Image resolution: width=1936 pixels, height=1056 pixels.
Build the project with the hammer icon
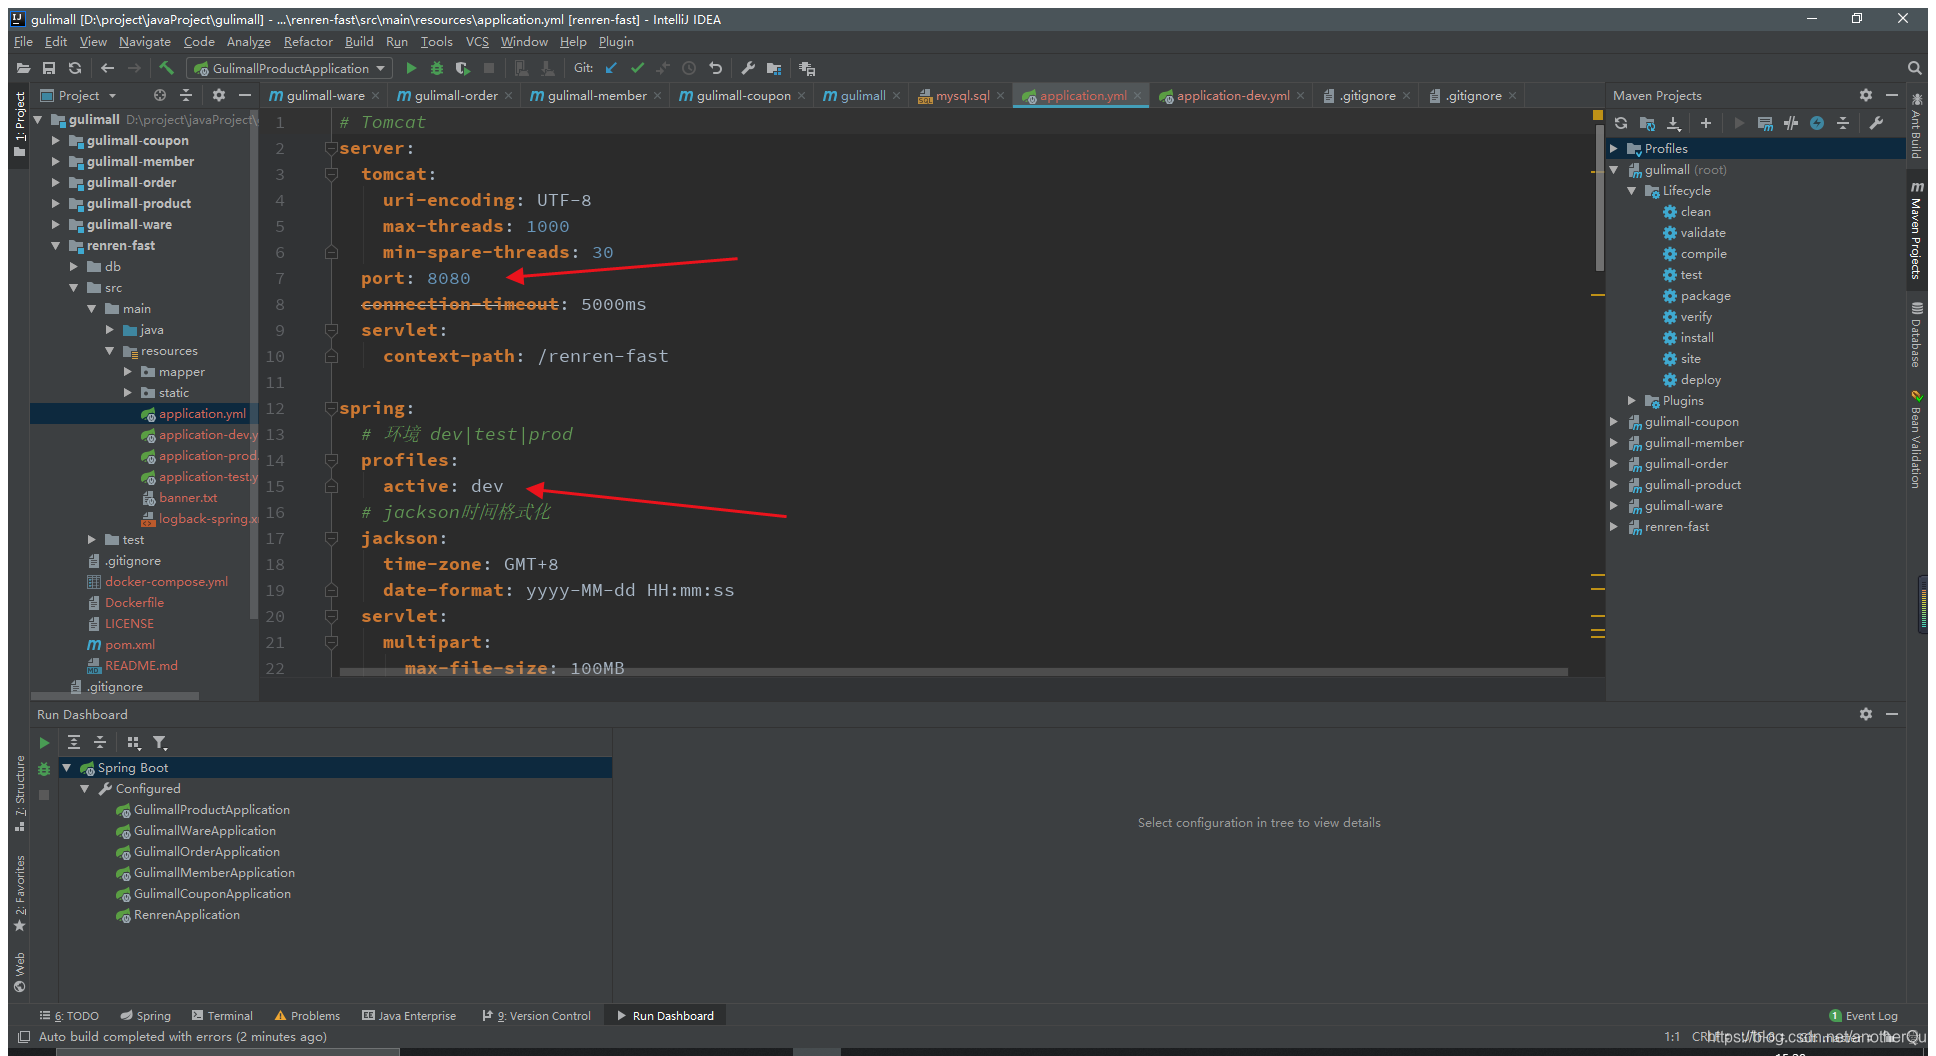(166, 68)
